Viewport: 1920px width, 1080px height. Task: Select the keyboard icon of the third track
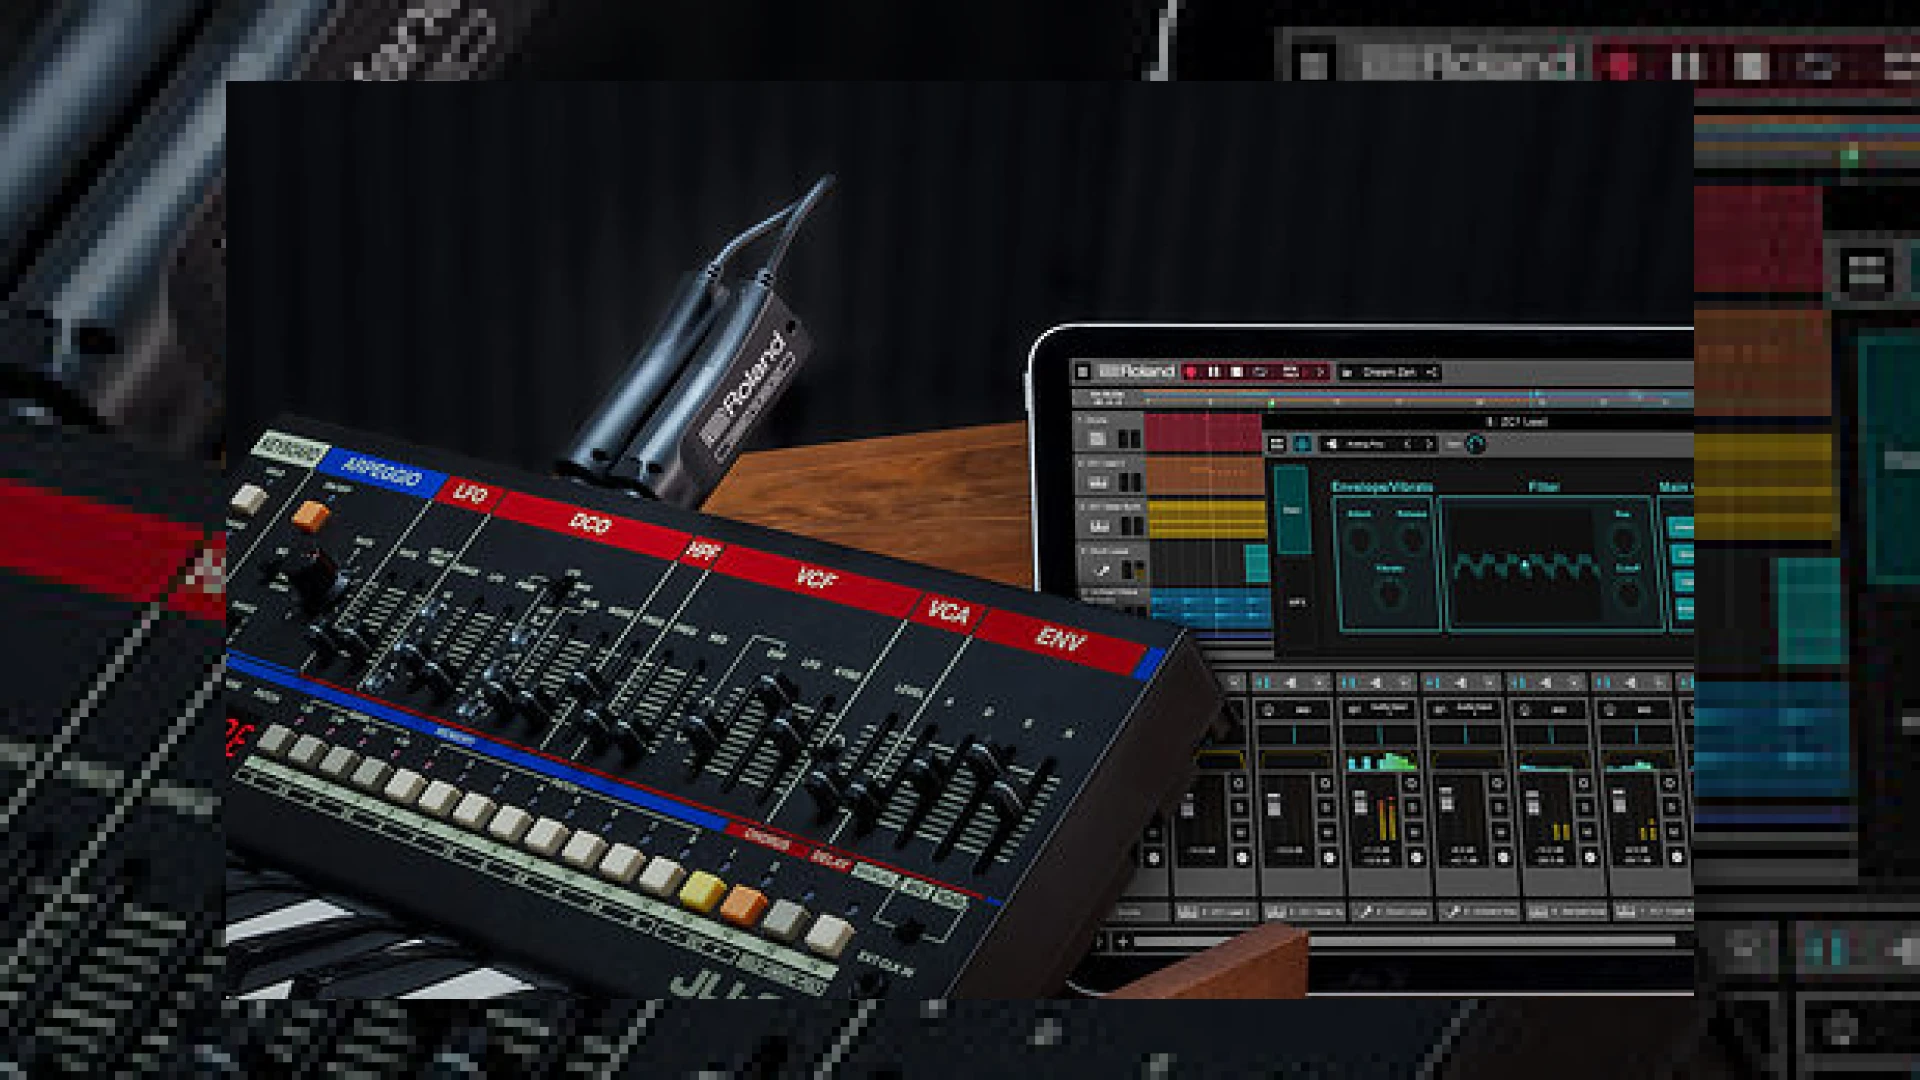(1098, 525)
